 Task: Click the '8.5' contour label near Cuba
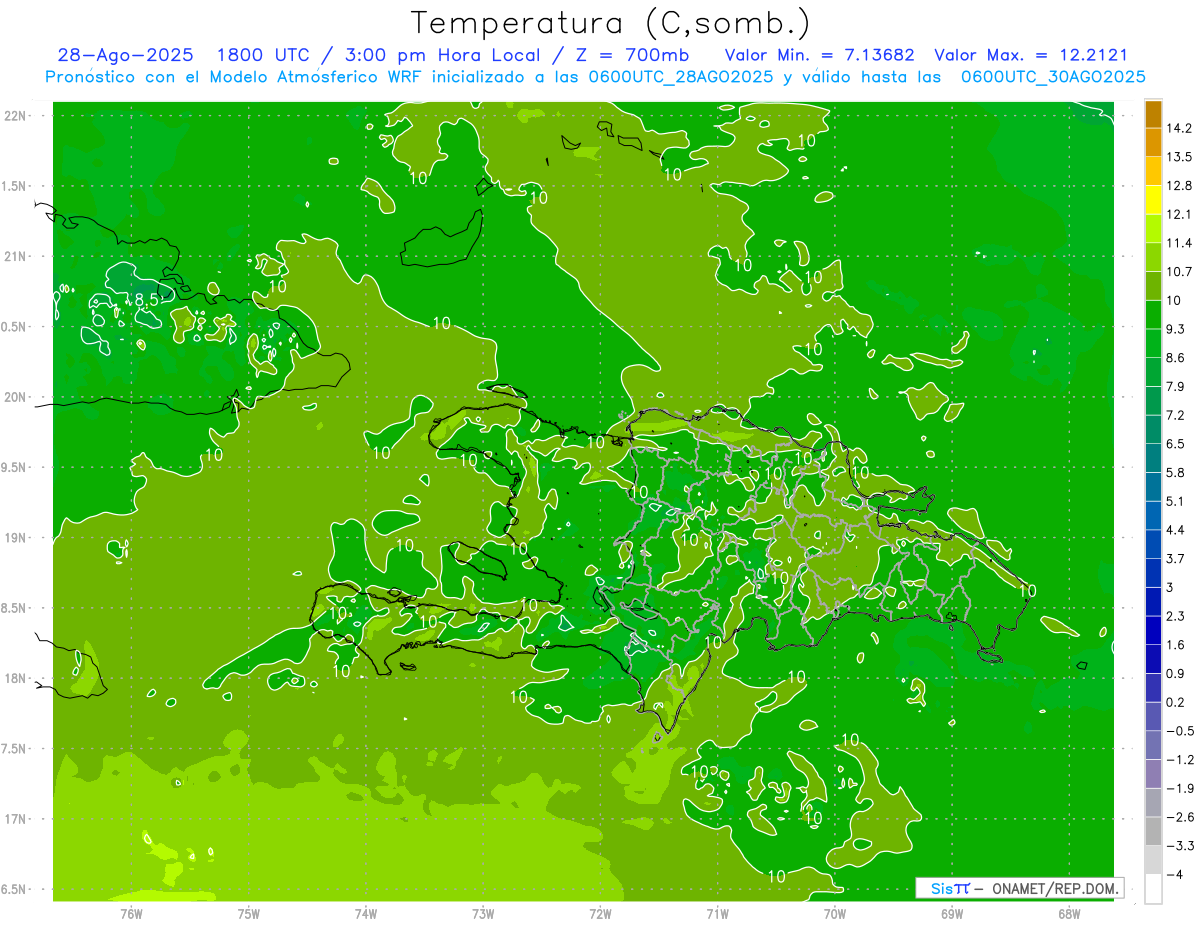(x=147, y=299)
